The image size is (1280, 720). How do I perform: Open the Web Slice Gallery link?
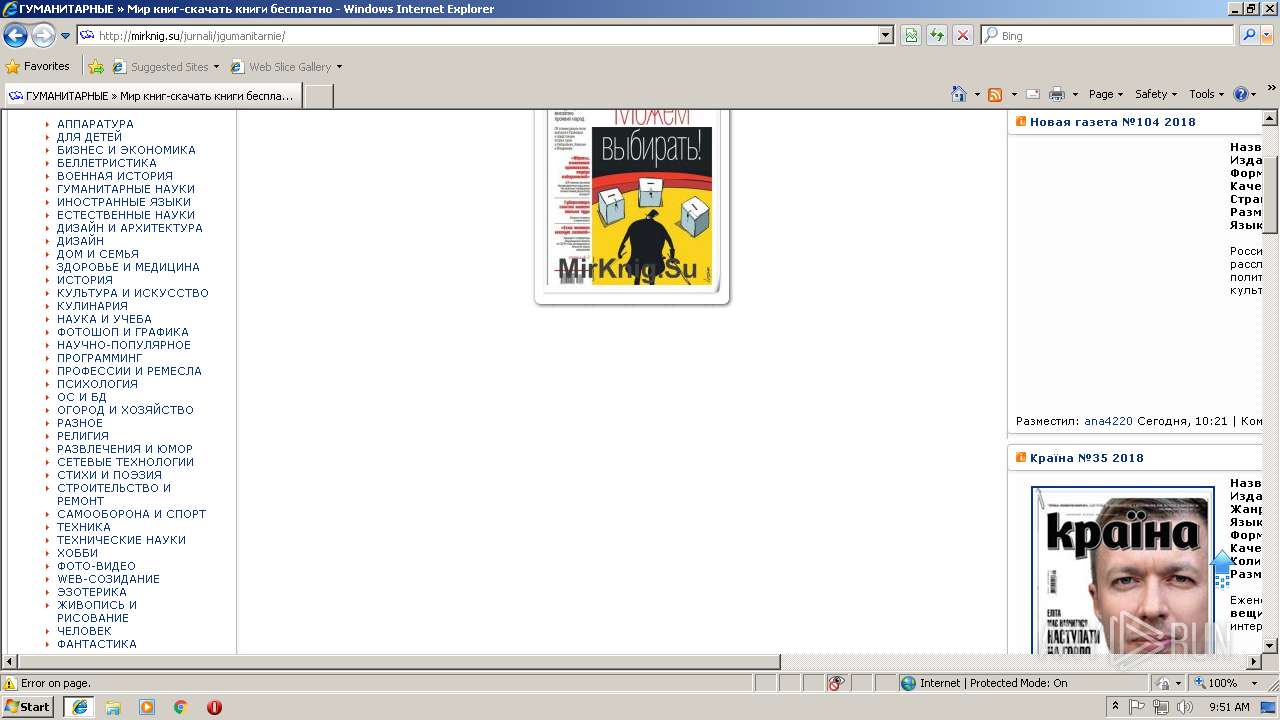coord(286,67)
